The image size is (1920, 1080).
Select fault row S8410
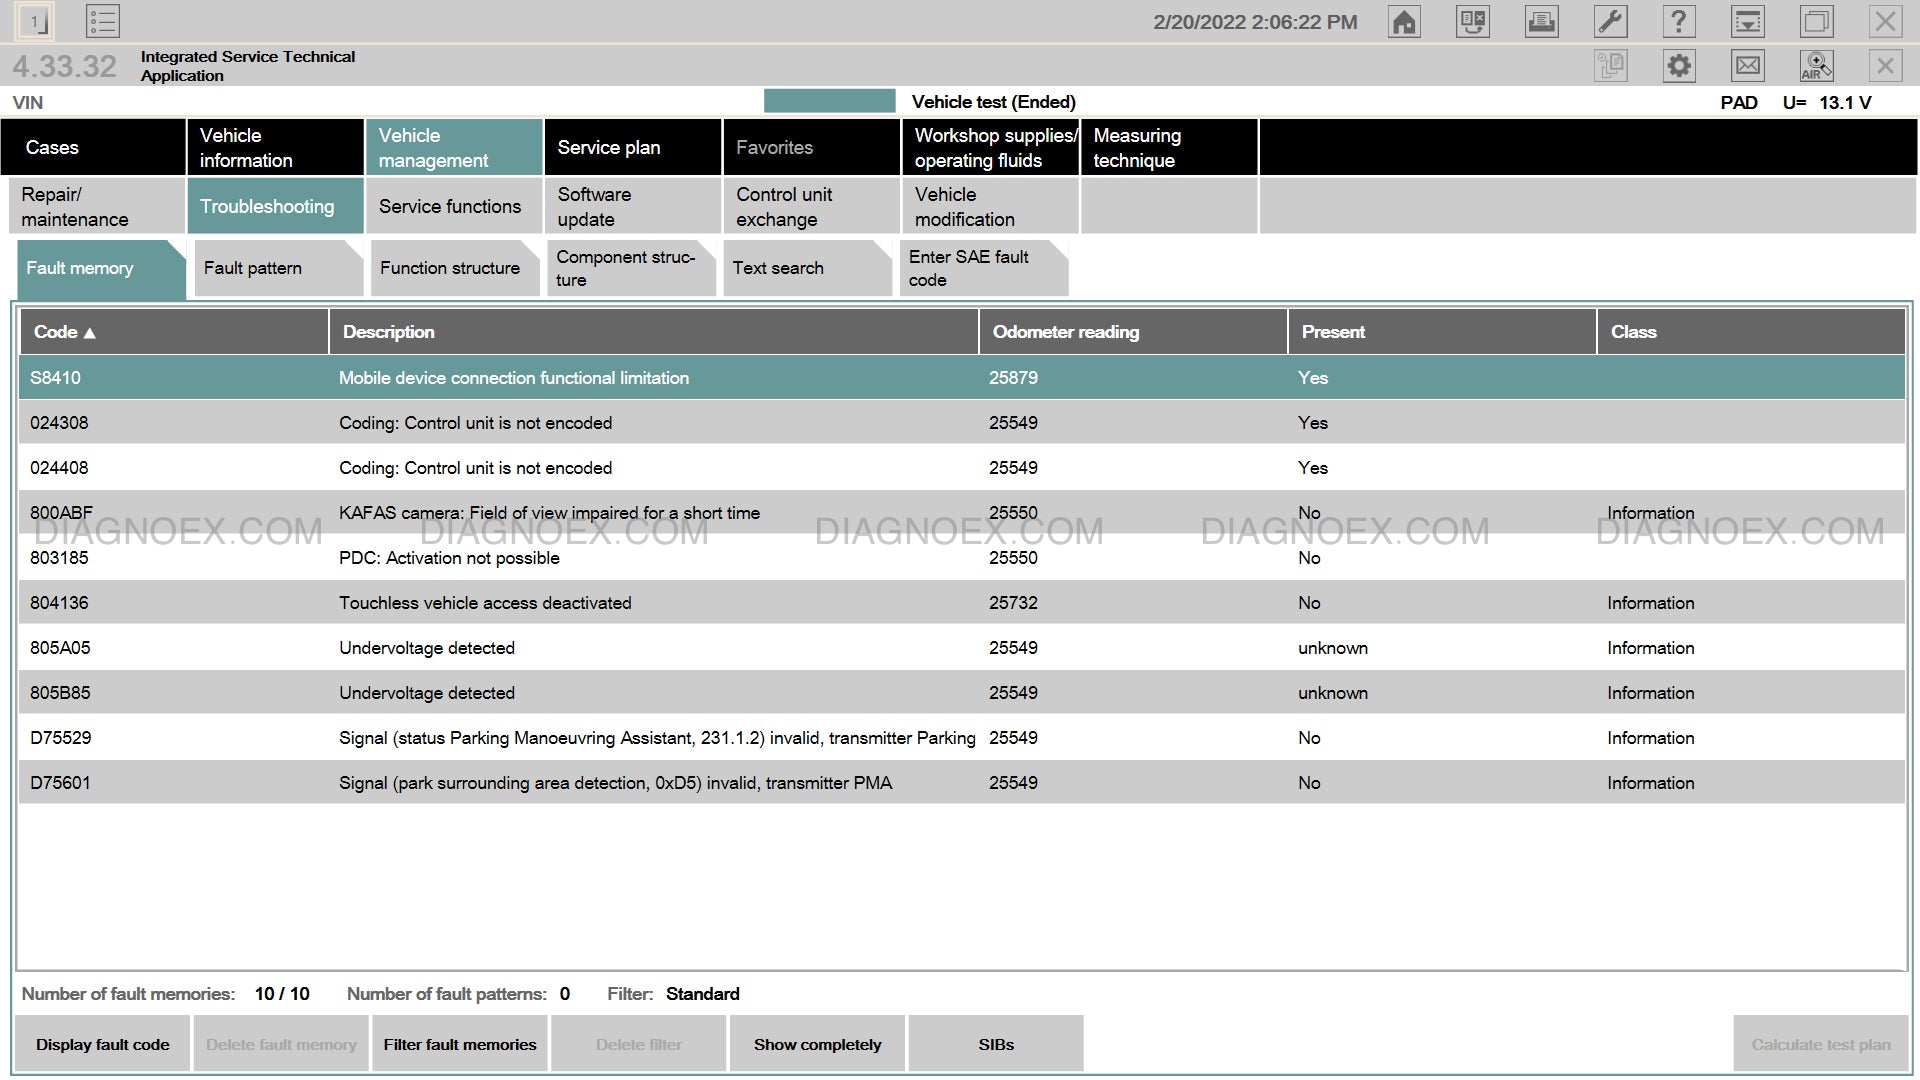pyautogui.click(x=962, y=378)
